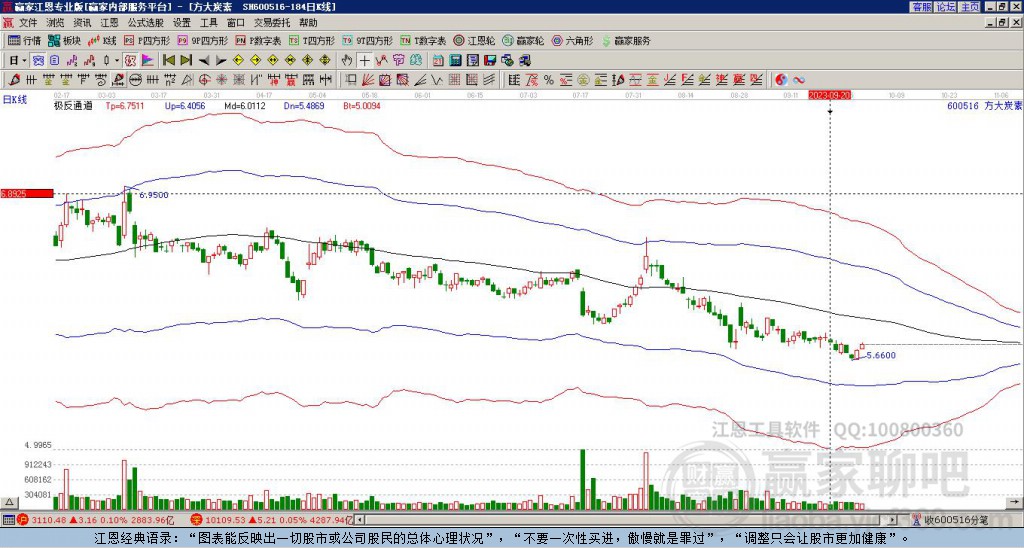Viewport: 1024px width, 548px height.
Task: Click the Md=6.0112 indicator value
Action: [x=245, y=105]
